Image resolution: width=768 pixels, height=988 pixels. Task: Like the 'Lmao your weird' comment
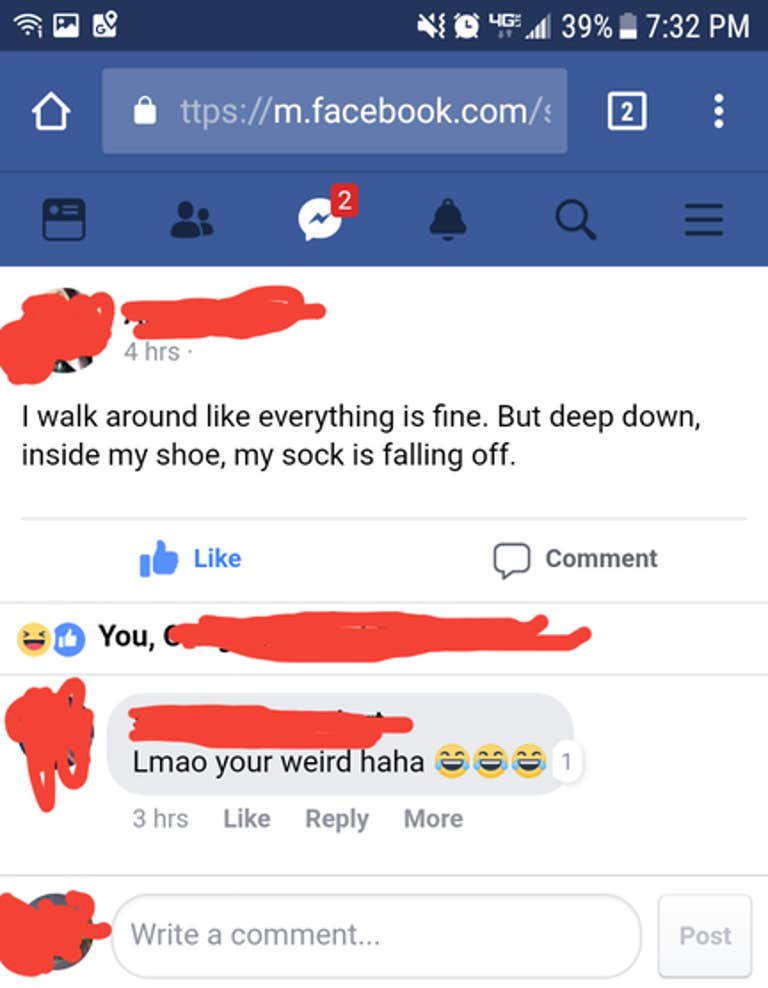[247, 819]
